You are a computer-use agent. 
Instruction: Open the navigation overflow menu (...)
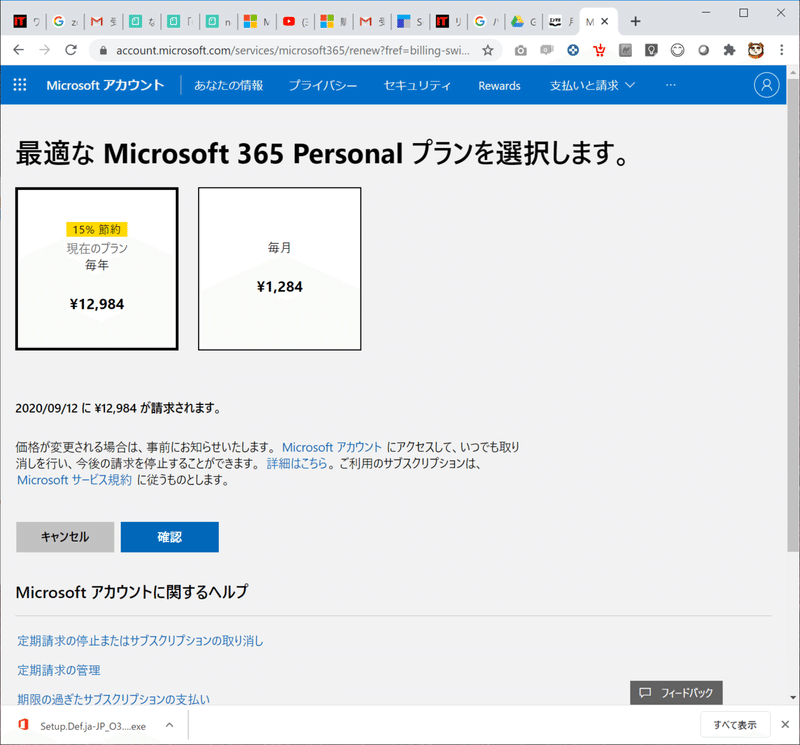670,85
